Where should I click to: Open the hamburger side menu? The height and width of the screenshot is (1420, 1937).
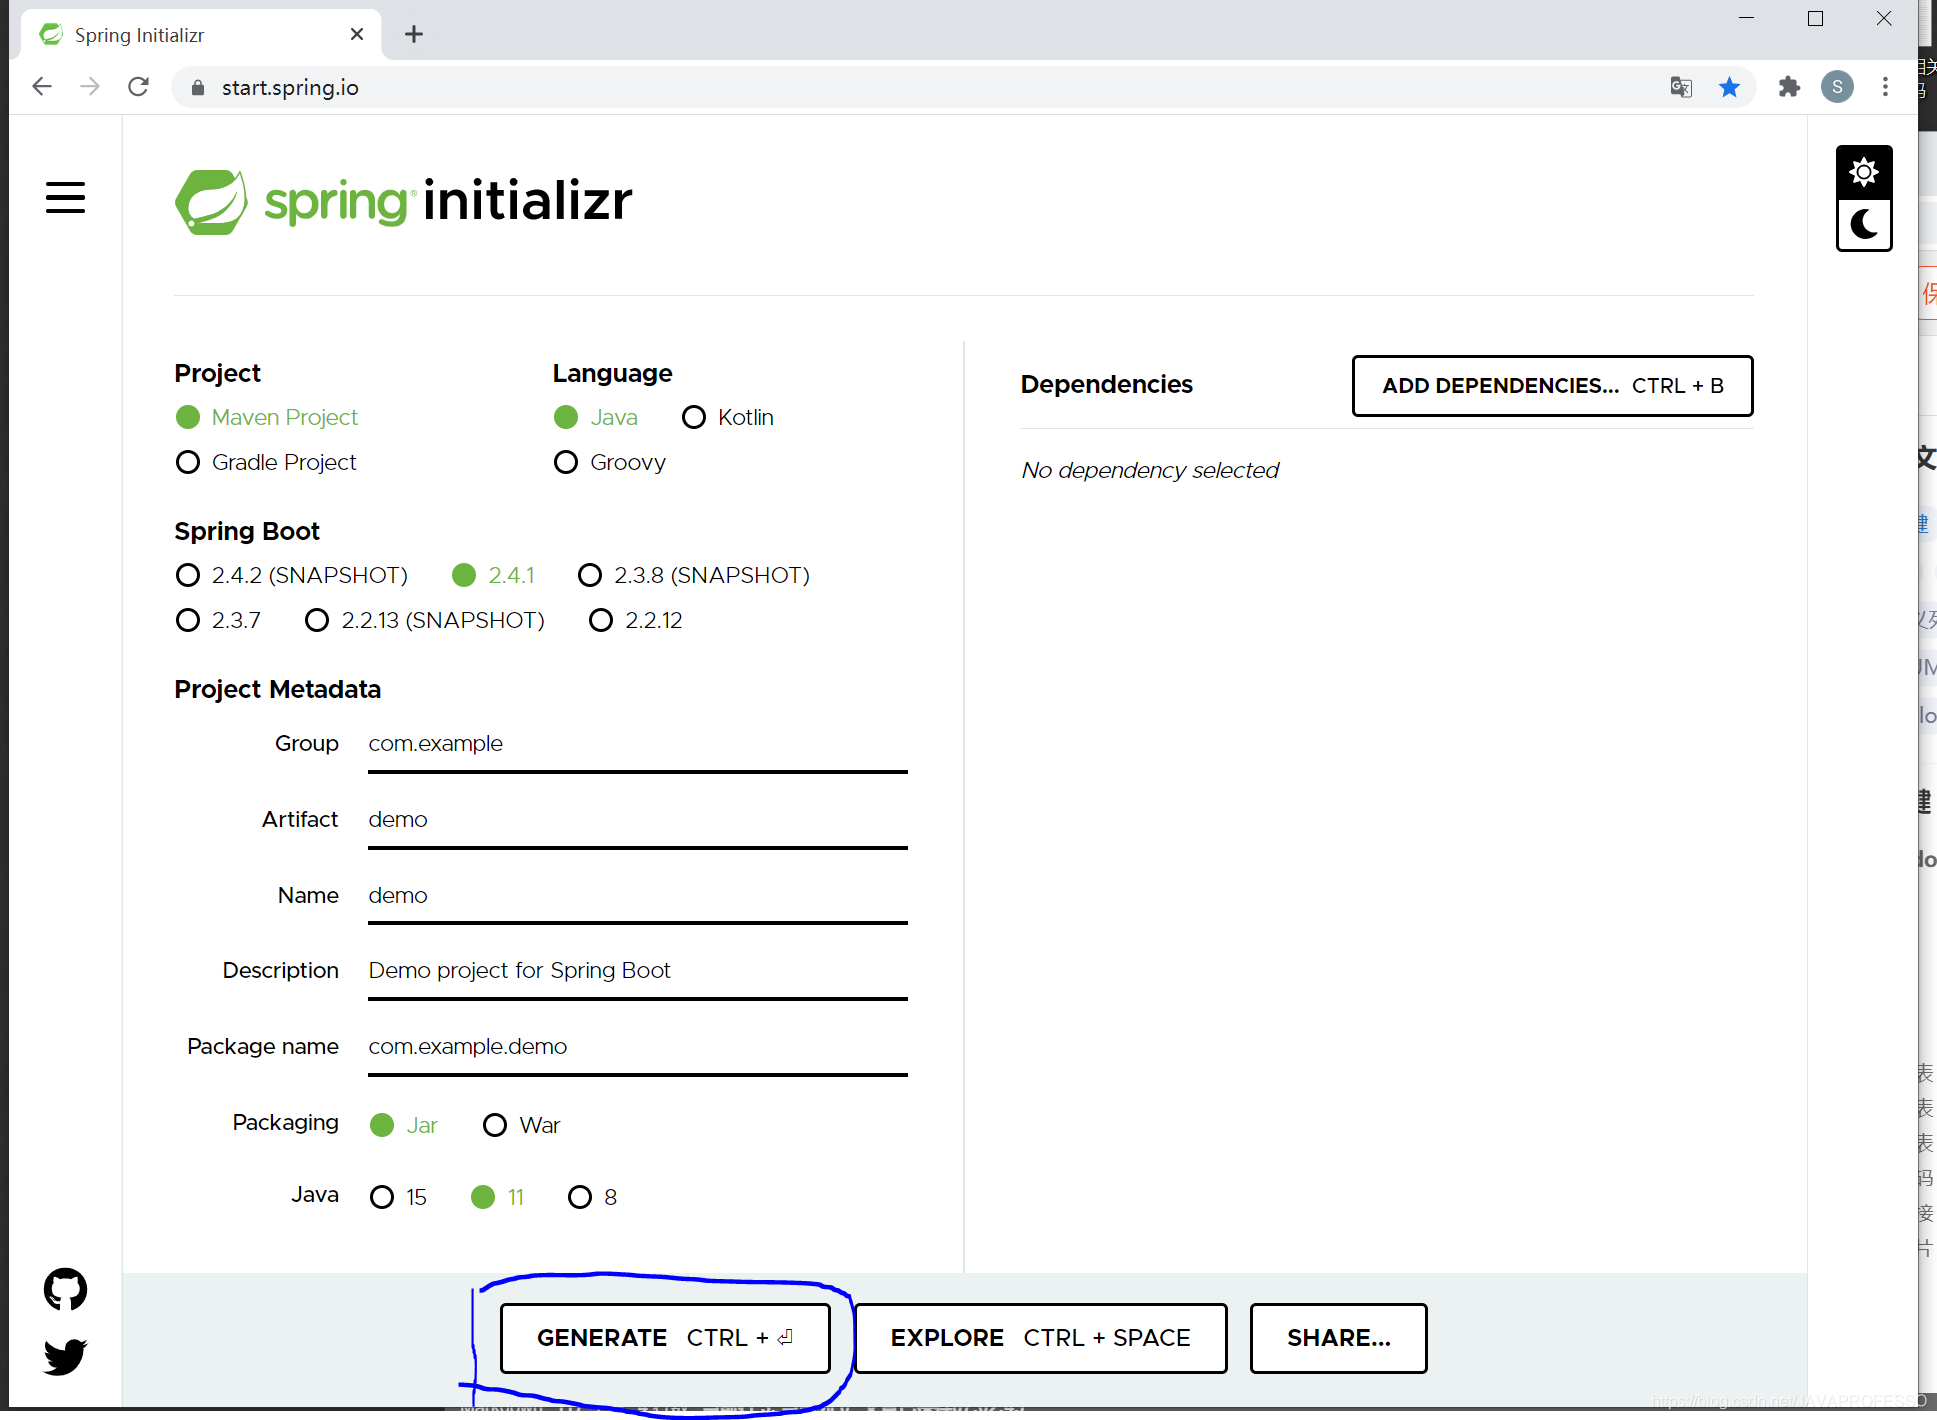(65, 198)
